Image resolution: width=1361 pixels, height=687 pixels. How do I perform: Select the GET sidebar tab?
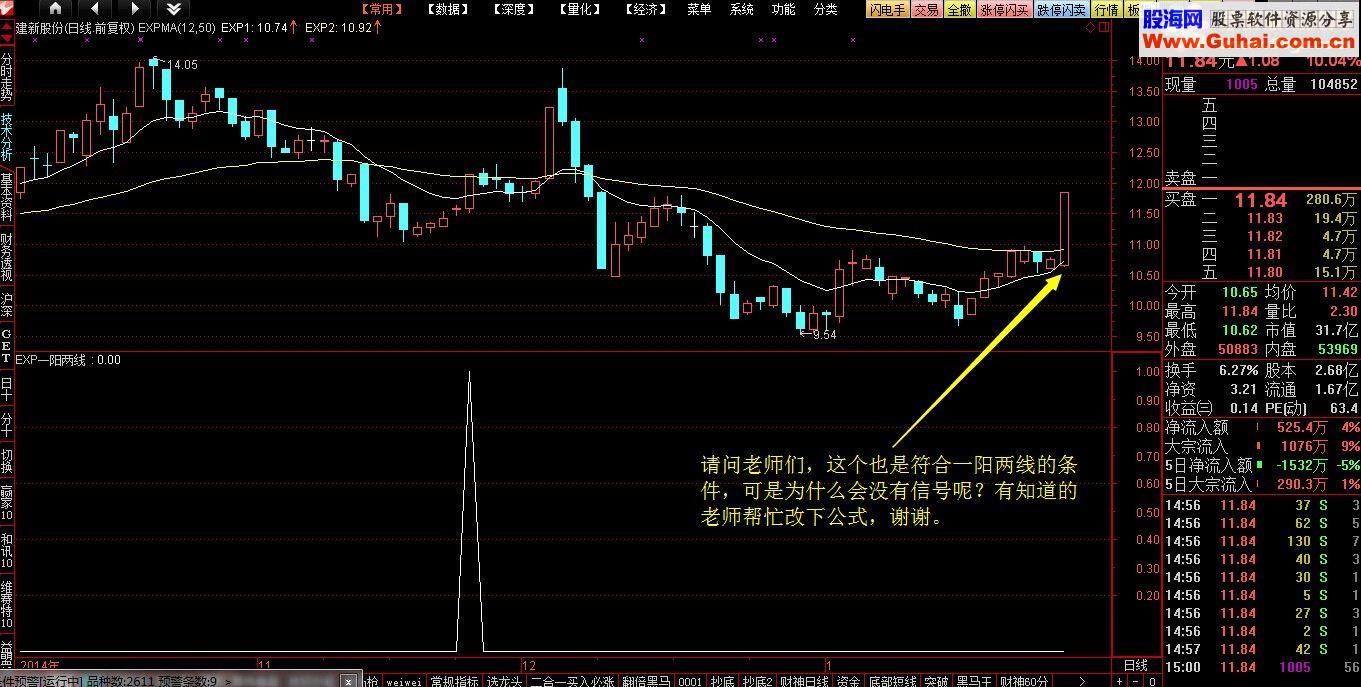click(x=7, y=346)
